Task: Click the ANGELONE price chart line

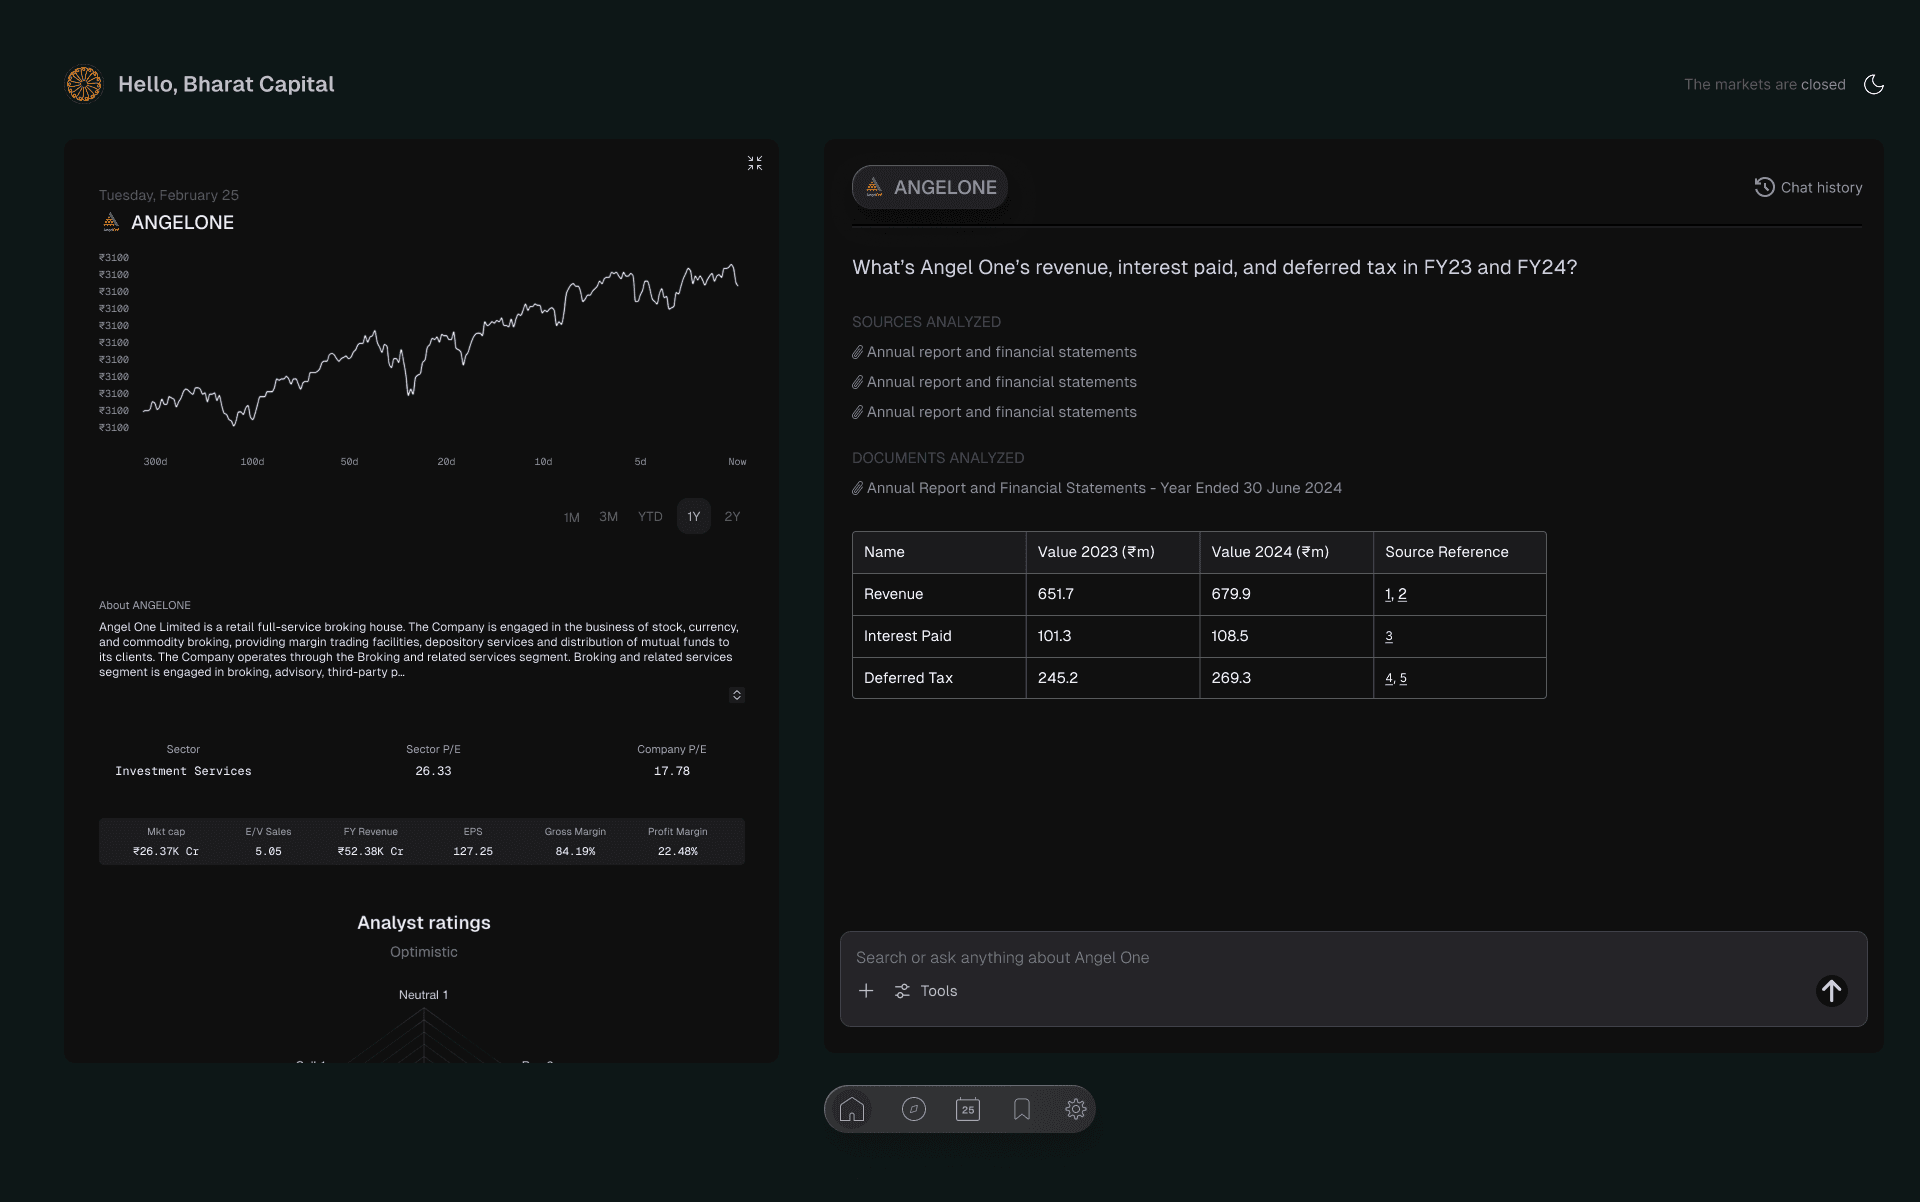Action: pyautogui.click(x=440, y=345)
